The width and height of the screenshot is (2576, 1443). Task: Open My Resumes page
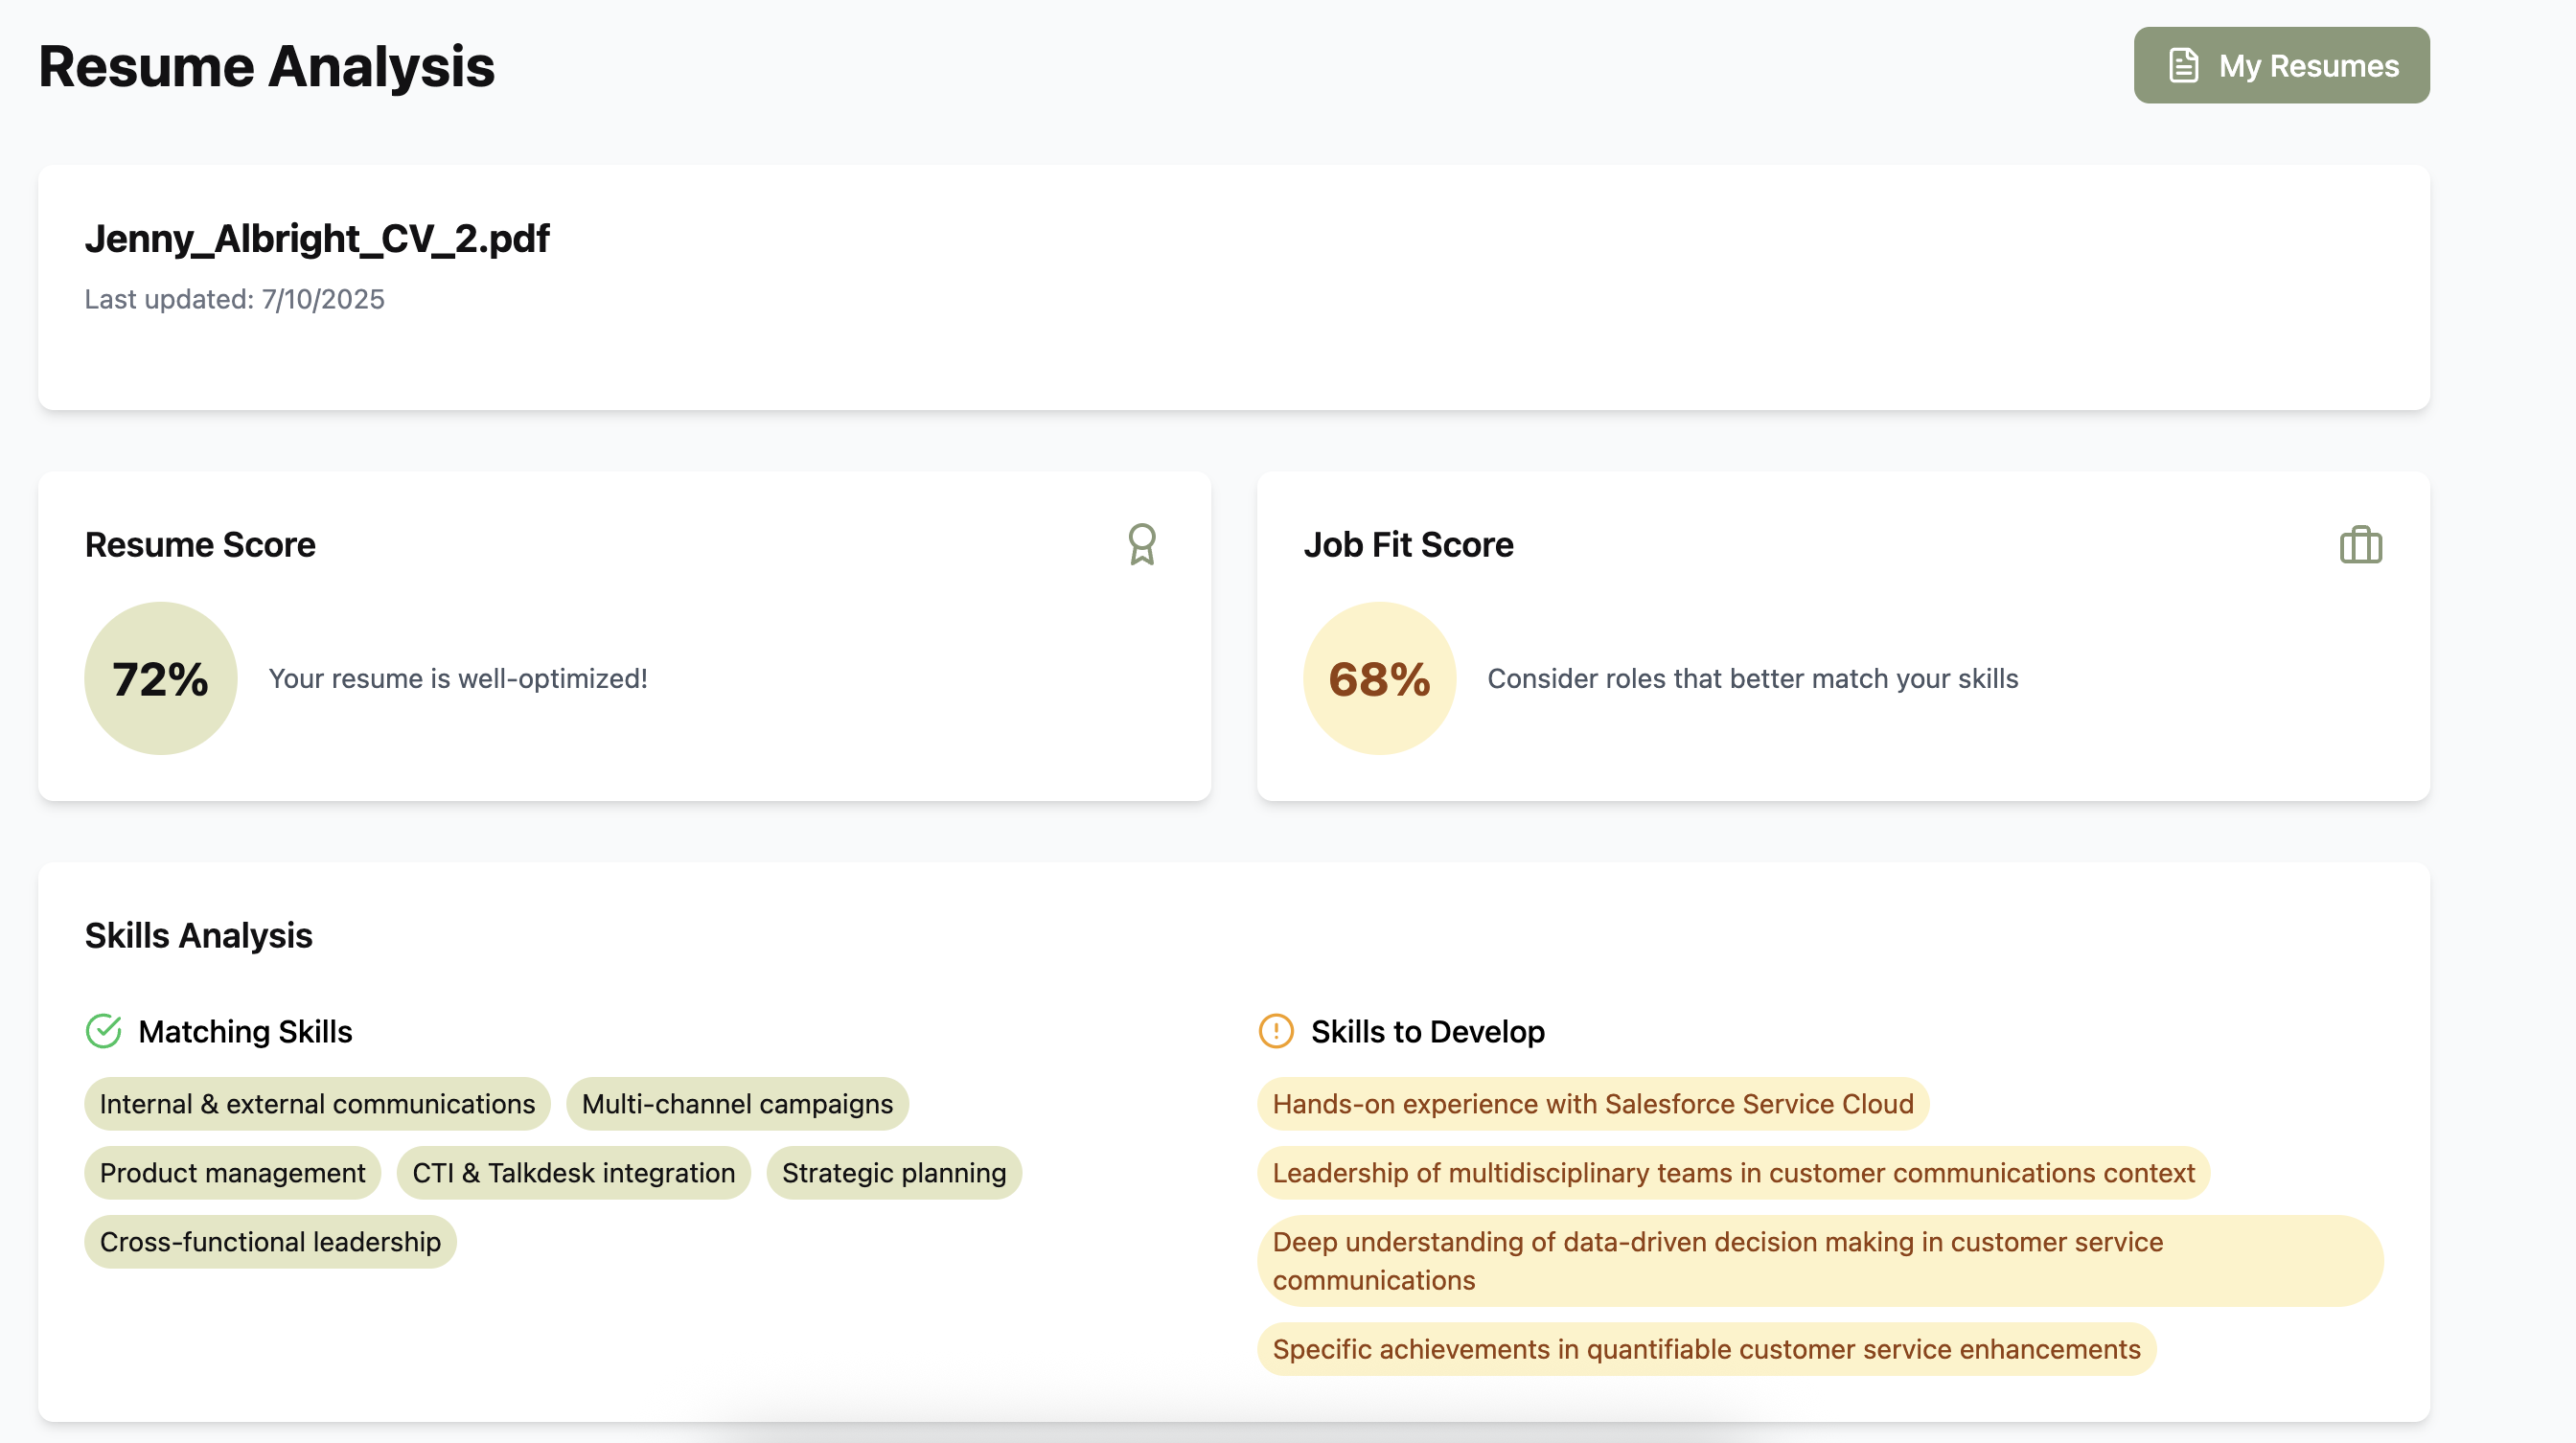2281,66
